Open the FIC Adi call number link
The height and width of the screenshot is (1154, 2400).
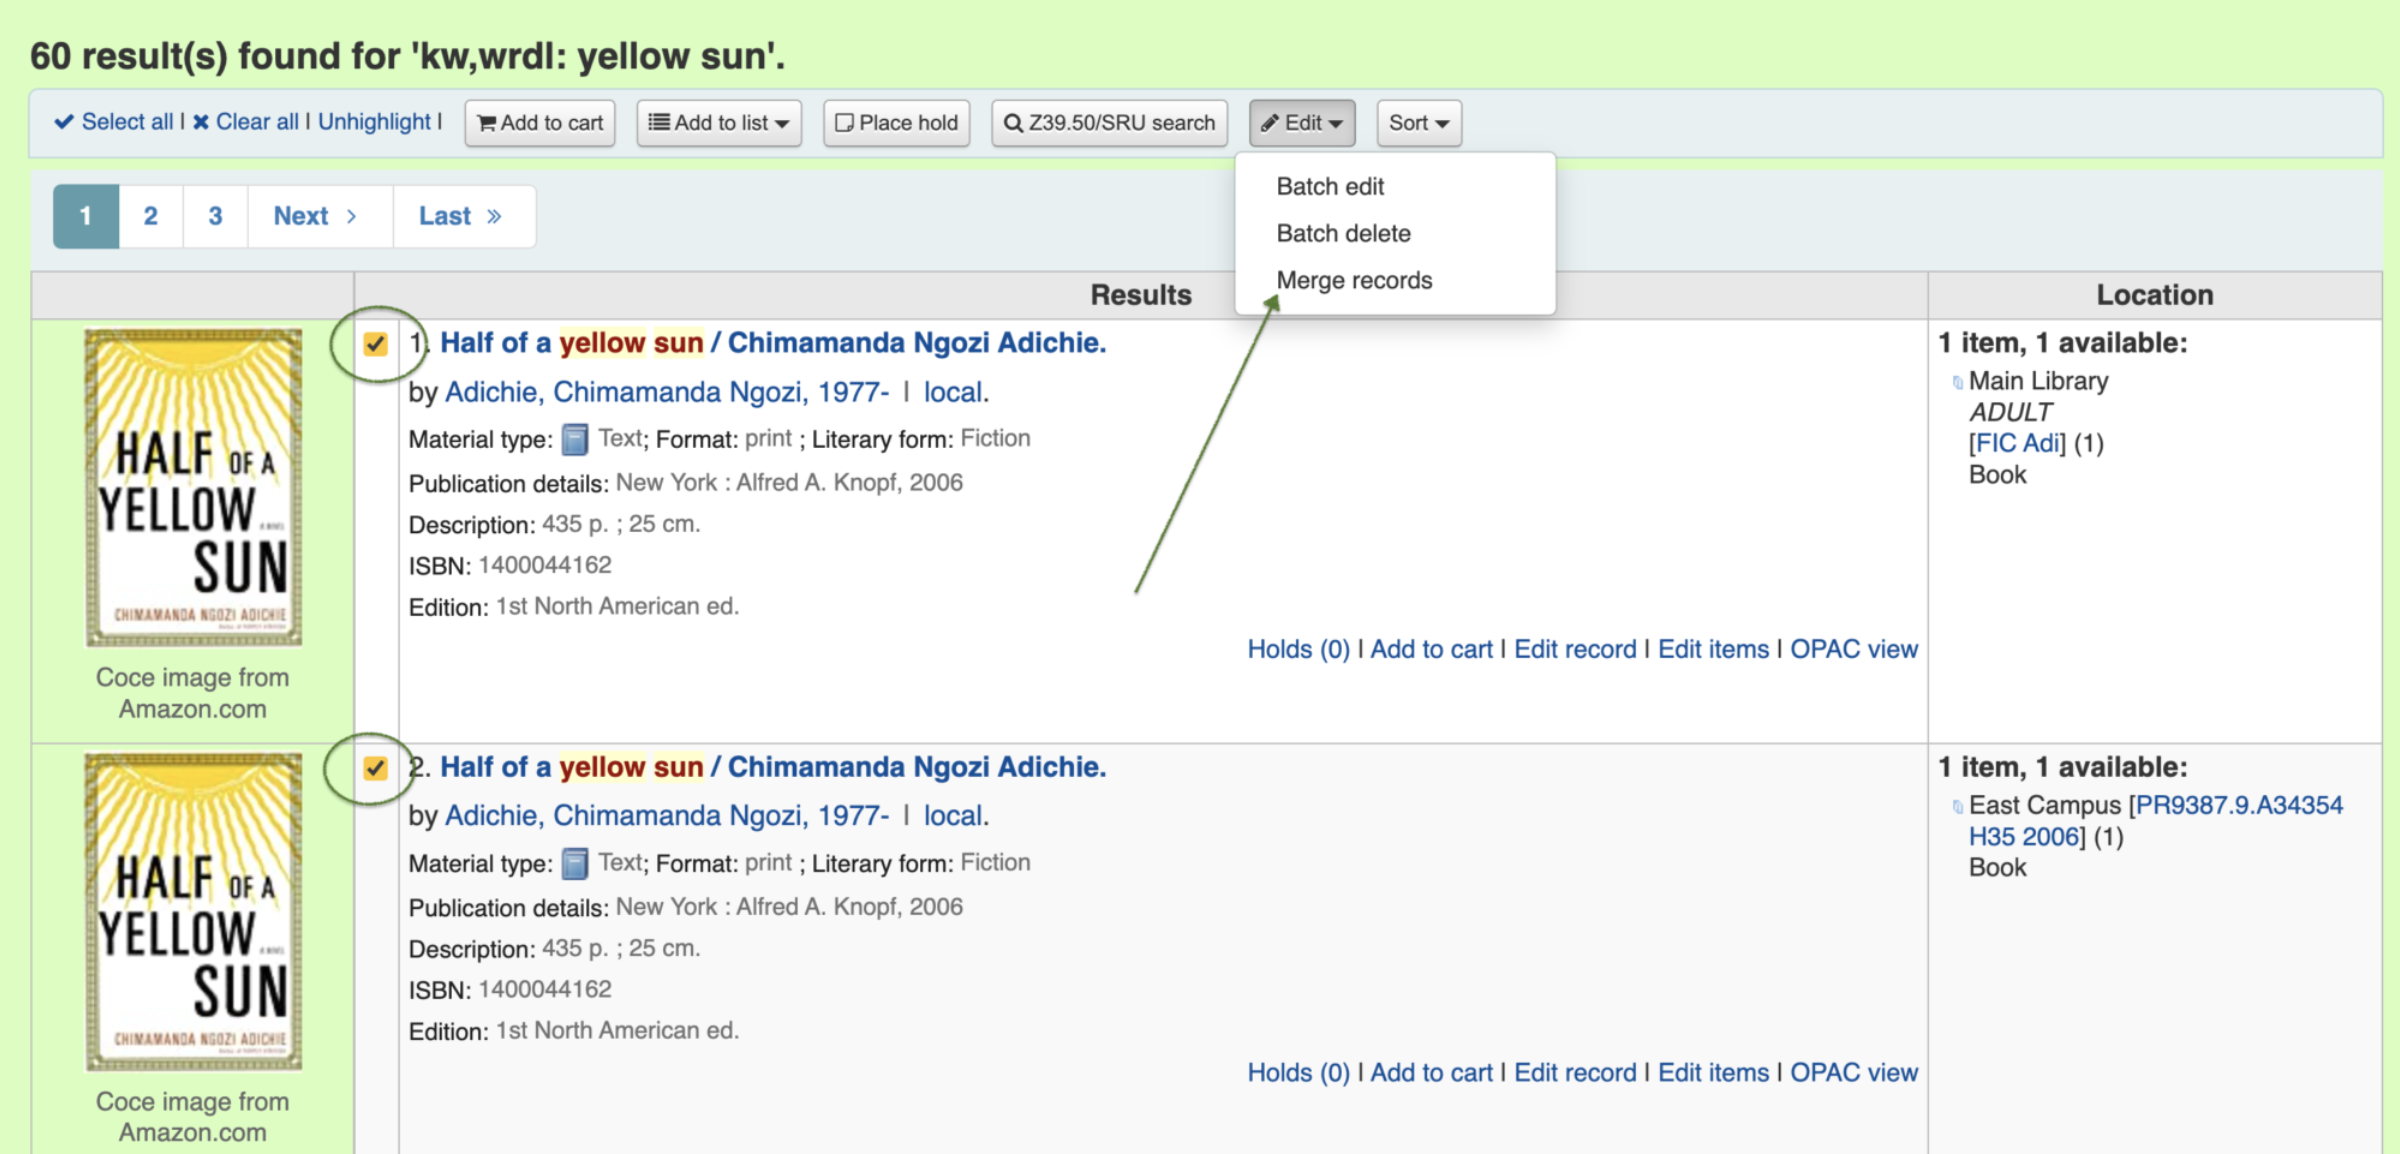pyautogui.click(x=2017, y=444)
